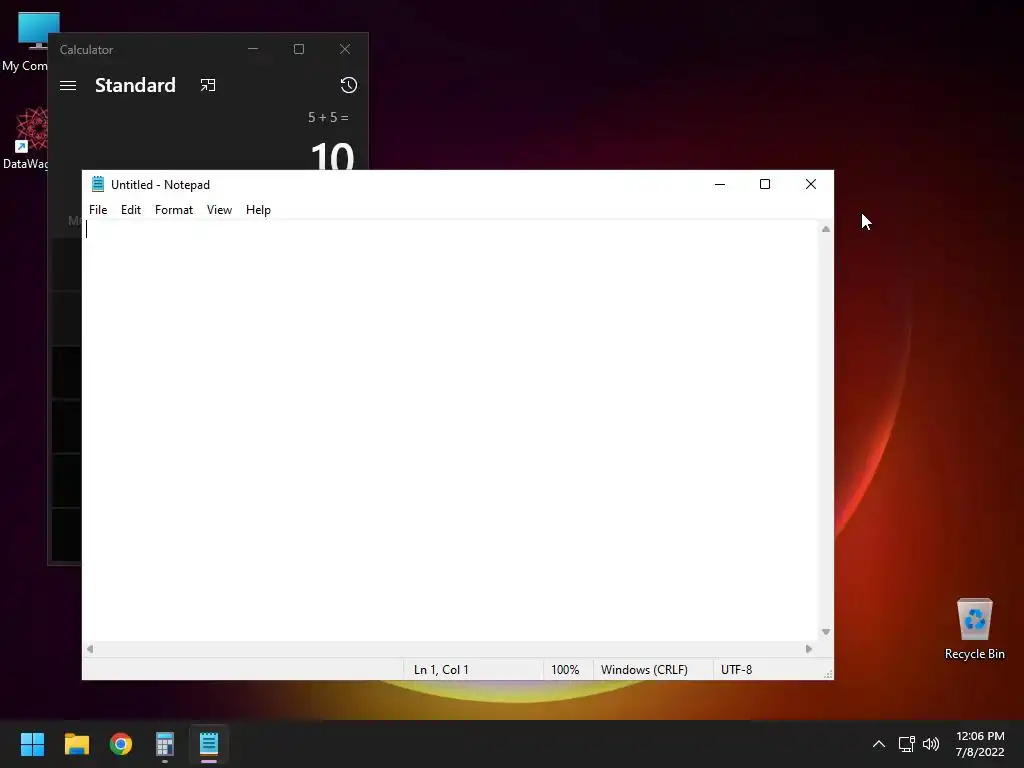
Task: Open the Format menu in Notepad
Action: click(x=174, y=210)
